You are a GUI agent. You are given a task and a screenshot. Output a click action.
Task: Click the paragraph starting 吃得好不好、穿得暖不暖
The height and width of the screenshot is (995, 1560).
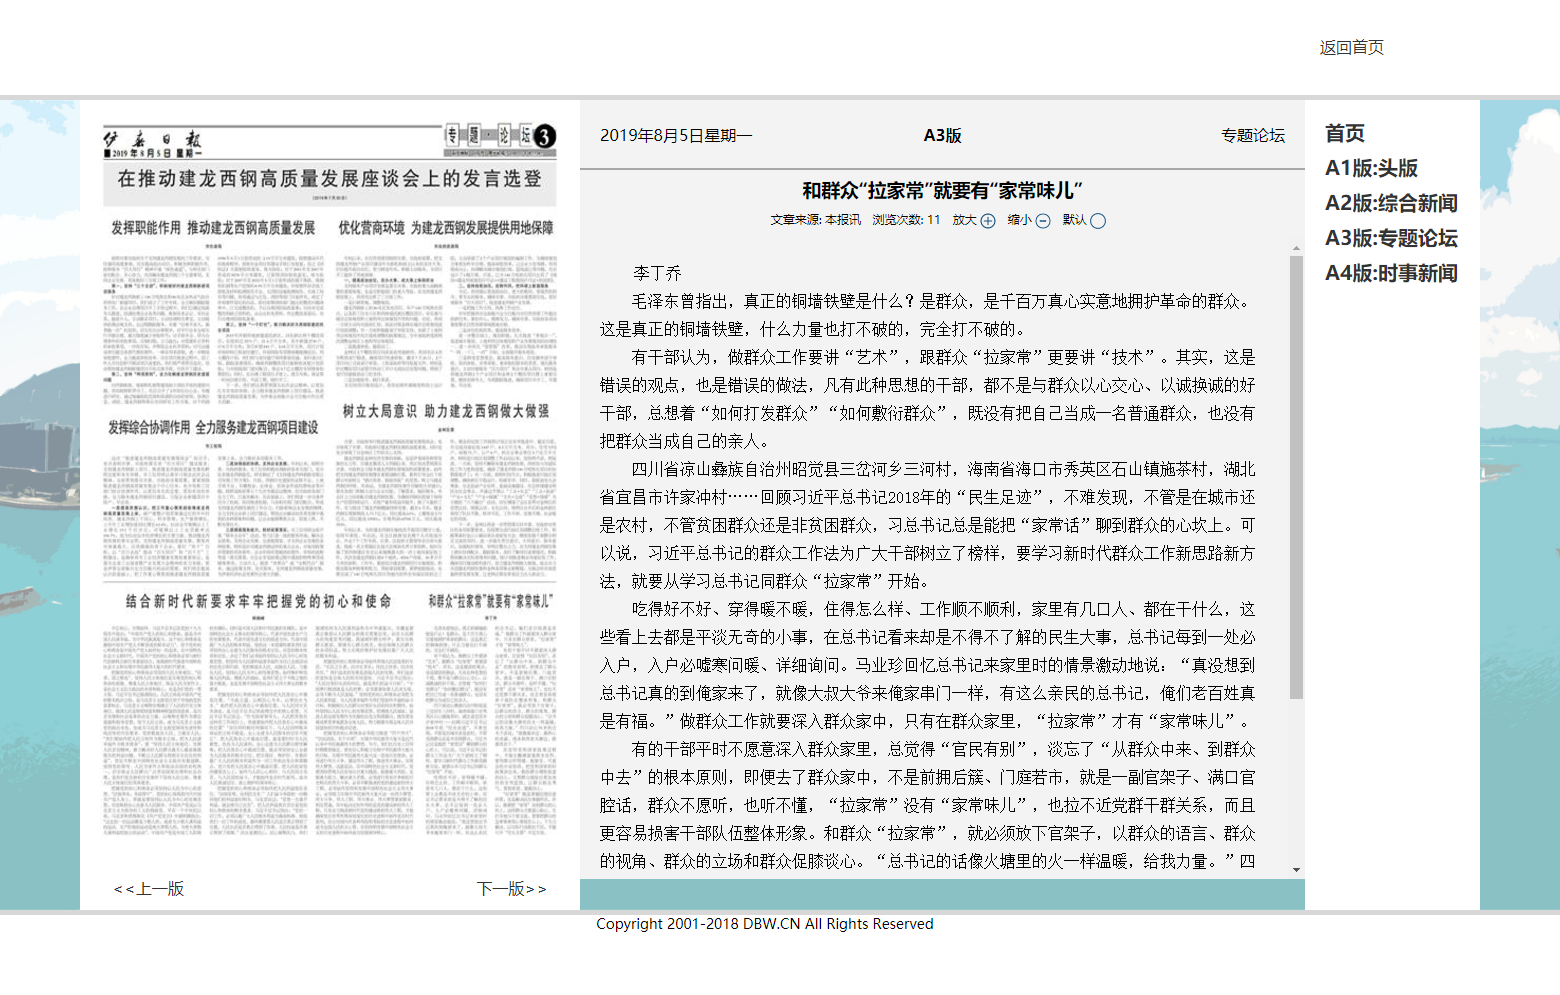click(927, 665)
